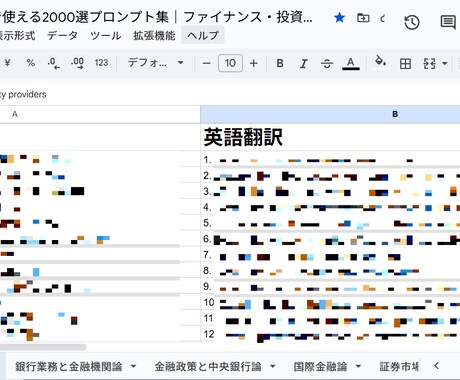Toggle italic formatting
The width and height of the screenshot is (460, 380).
303,63
